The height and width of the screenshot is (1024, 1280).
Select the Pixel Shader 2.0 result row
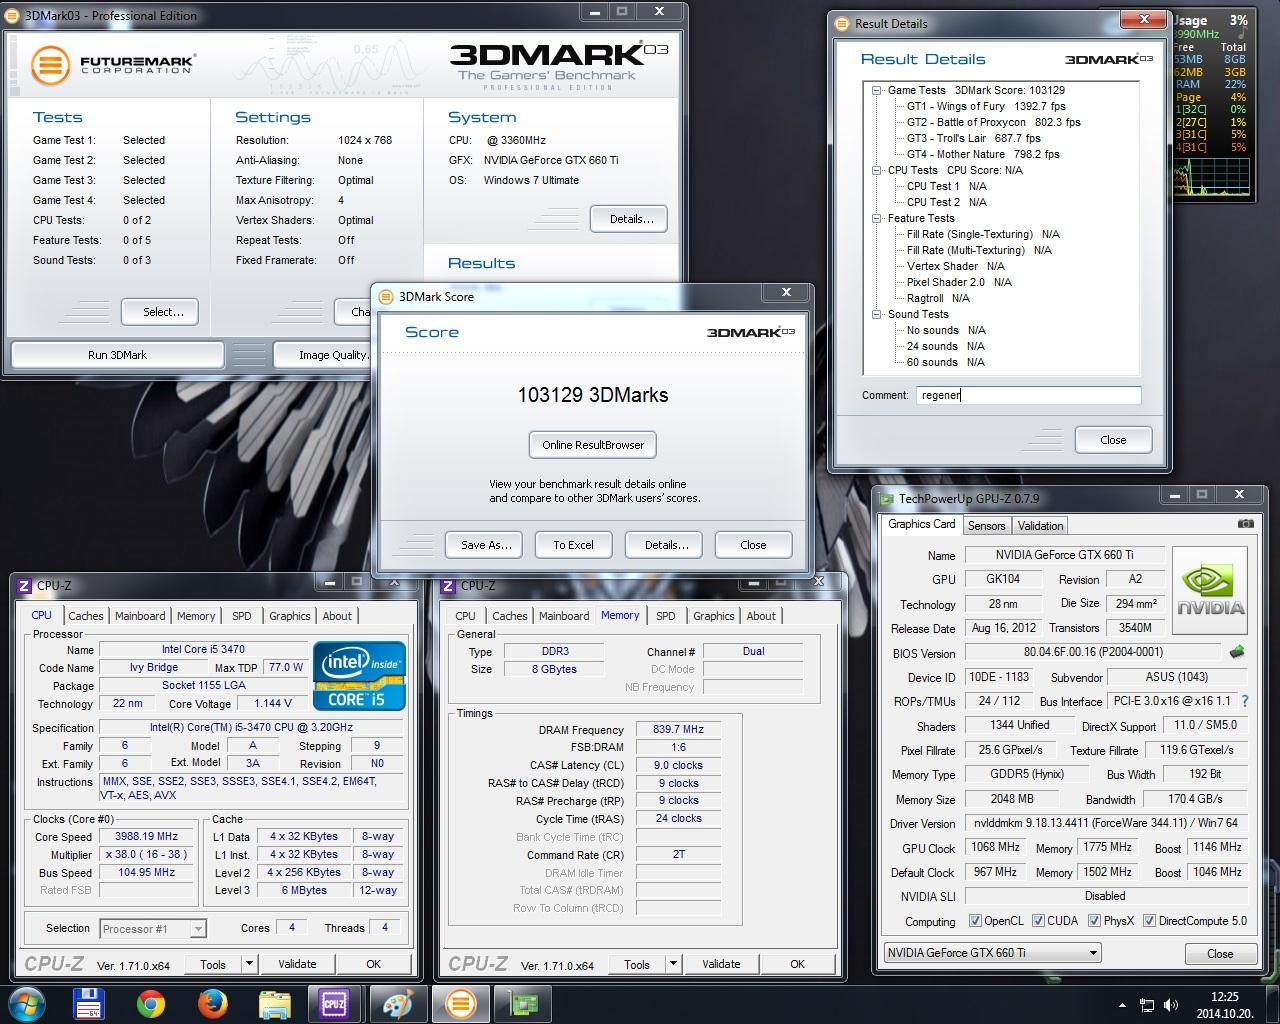(959, 282)
